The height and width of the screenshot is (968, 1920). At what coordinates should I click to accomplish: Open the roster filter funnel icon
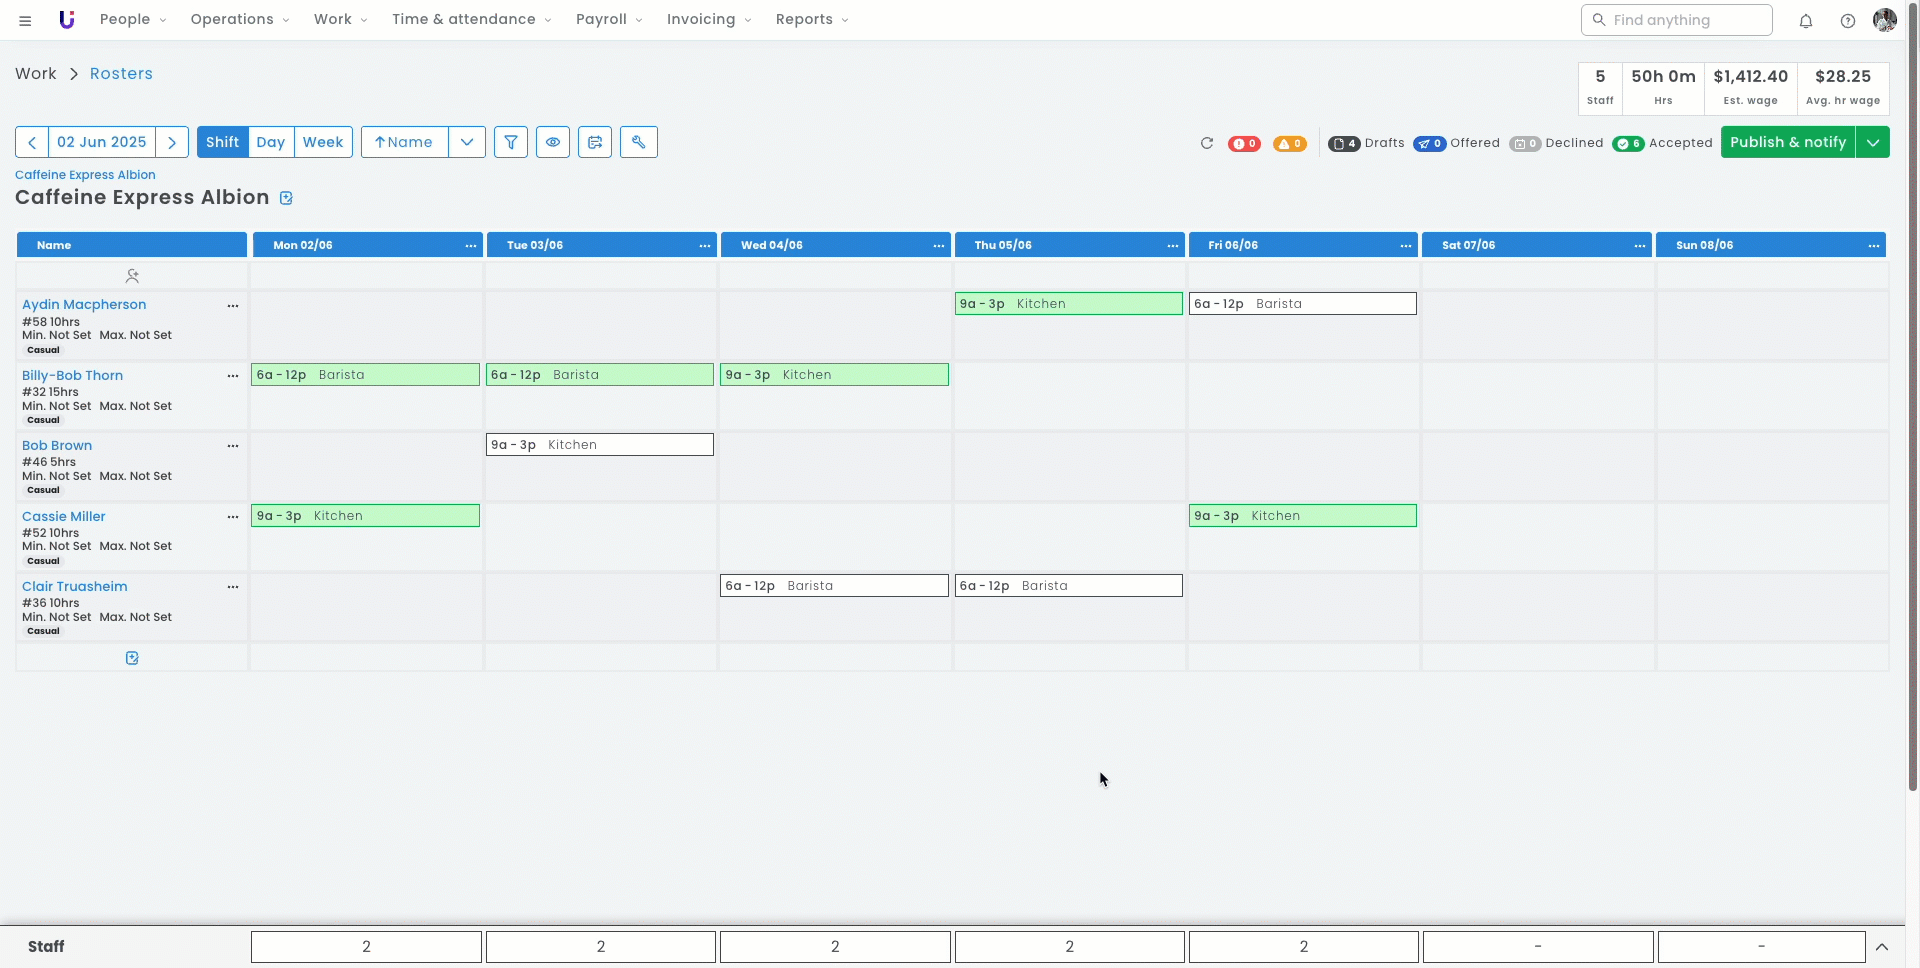click(x=511, y=142)
